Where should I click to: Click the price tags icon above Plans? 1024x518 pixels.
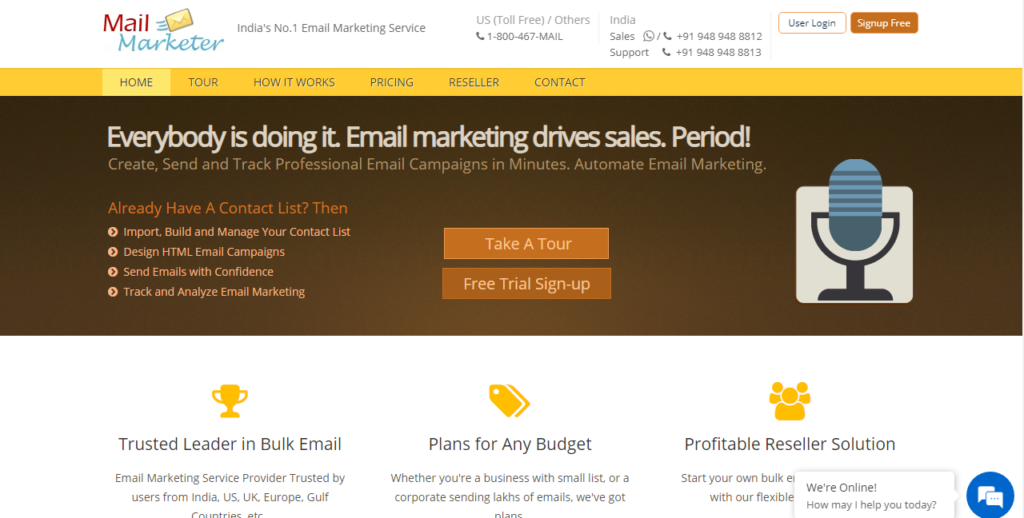point(509,400)
